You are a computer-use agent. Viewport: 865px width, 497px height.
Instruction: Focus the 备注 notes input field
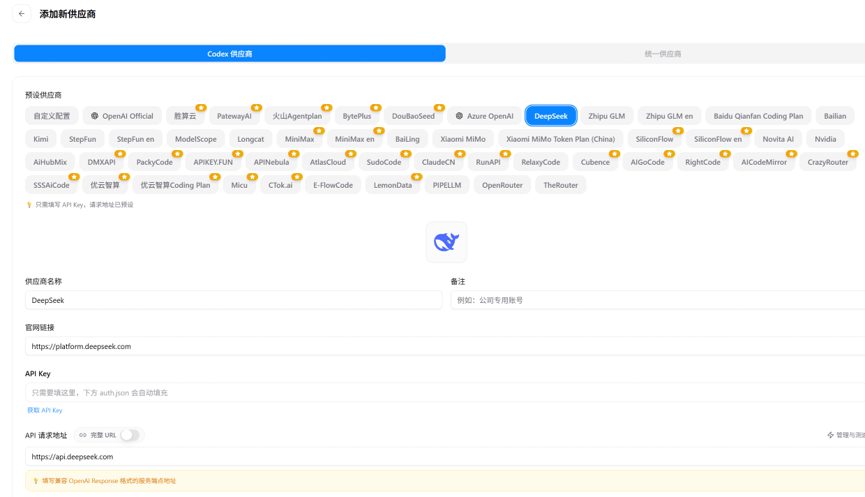click(658, 300)
